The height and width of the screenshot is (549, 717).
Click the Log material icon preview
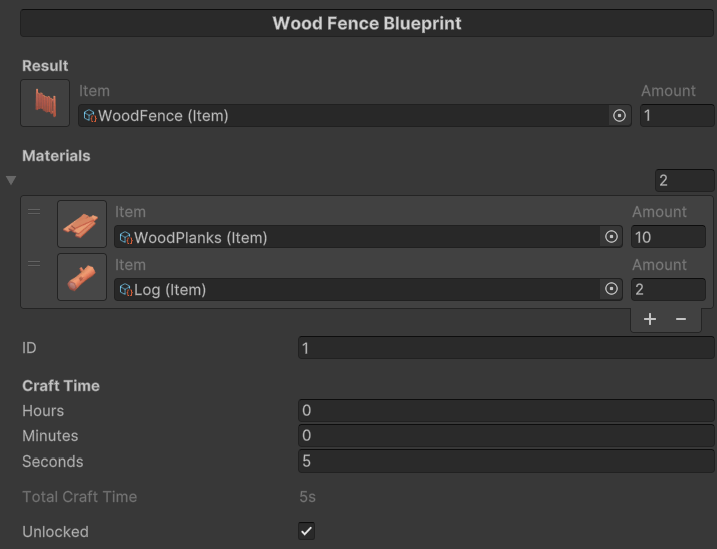(82, 277)
